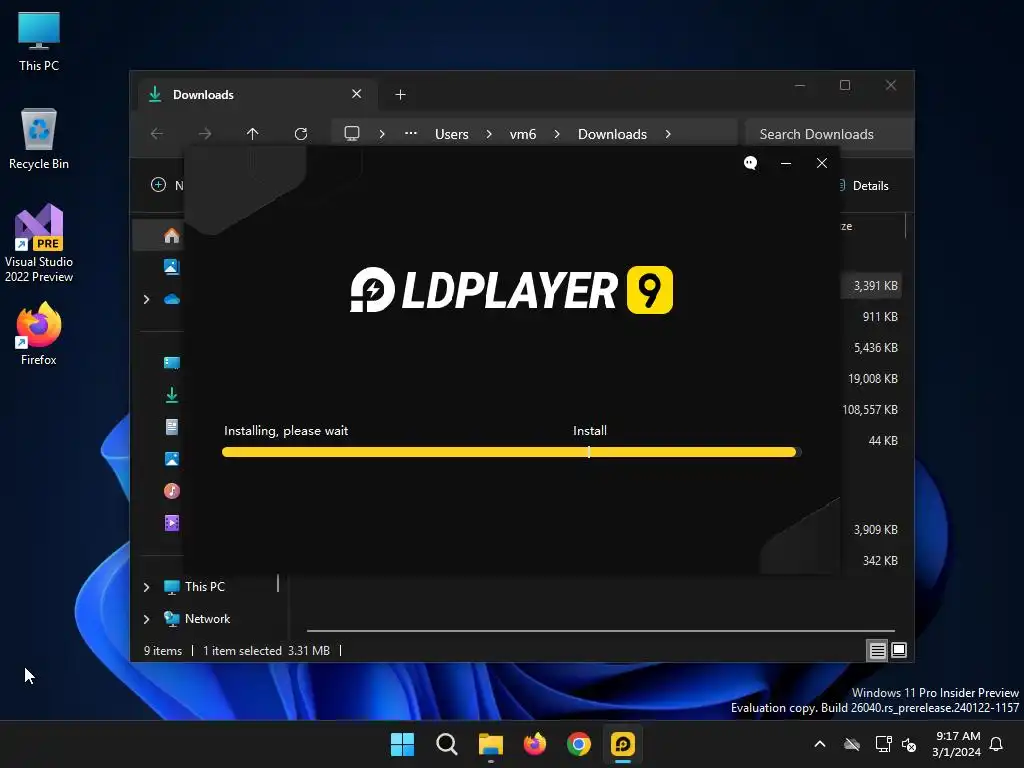Refresh the Downloads folder
This screenshot has height=768, width=1024.
coord(300,134)
